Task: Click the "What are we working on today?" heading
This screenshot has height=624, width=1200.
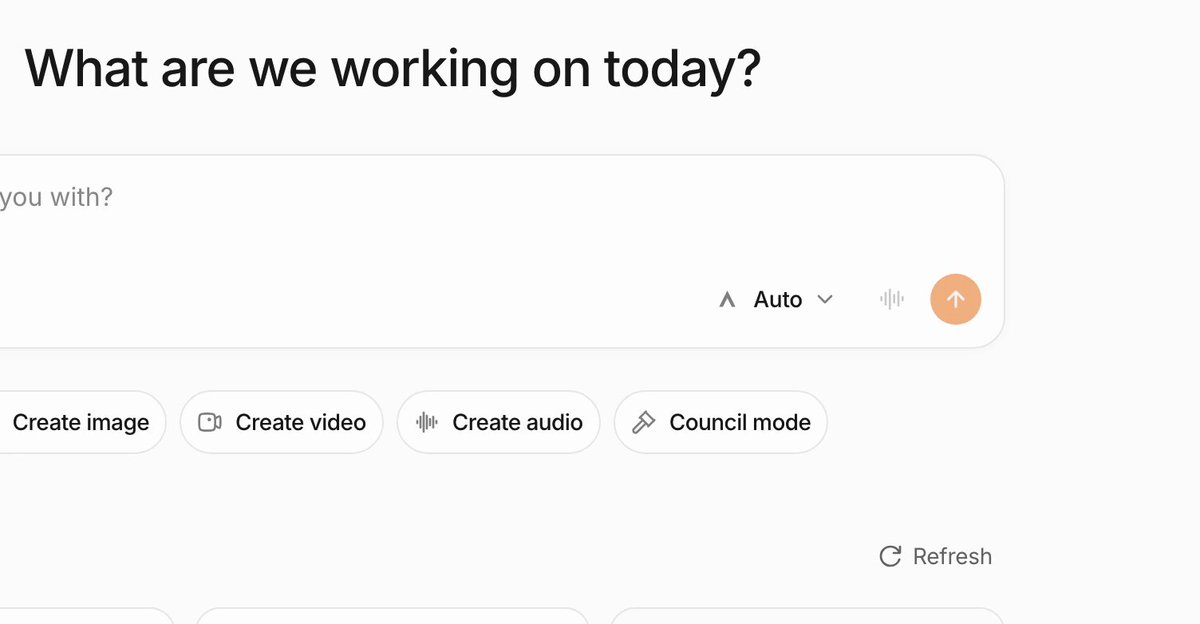Action: coord(392,69)
